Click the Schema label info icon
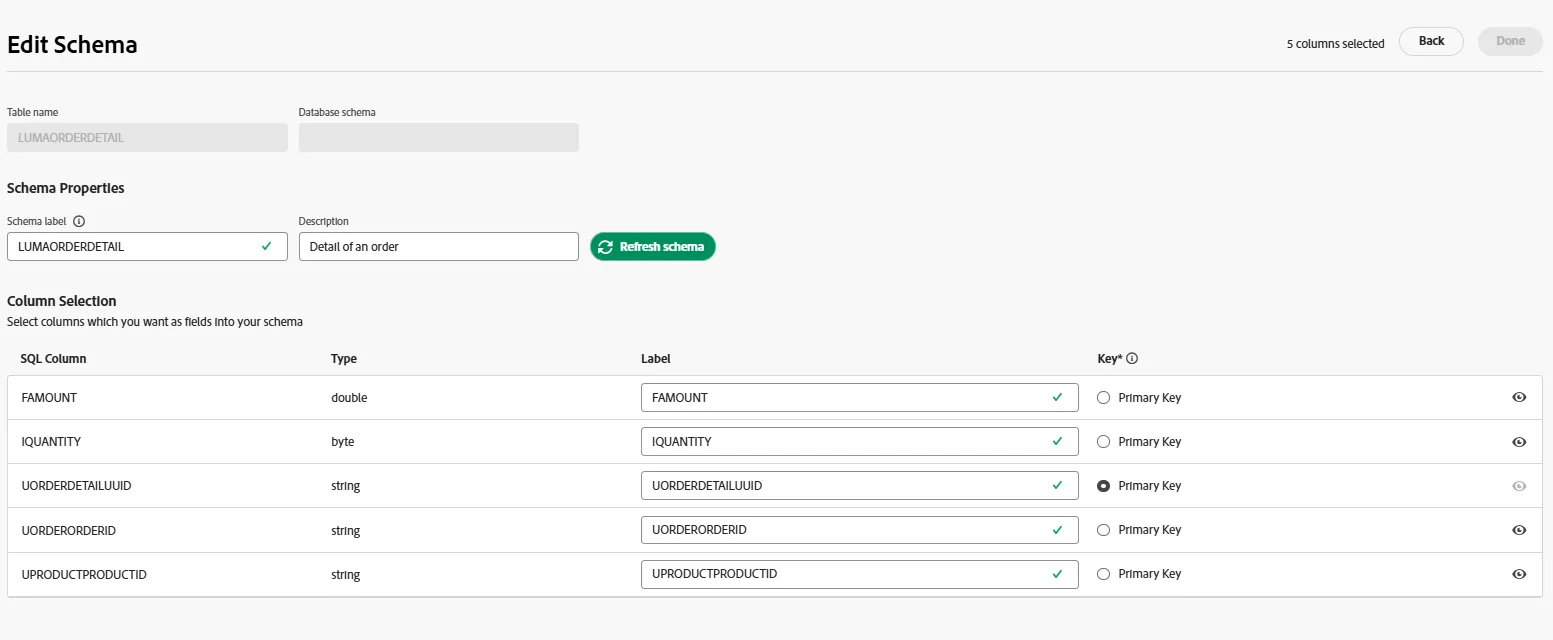This screenshot has height=640, width=1553. [x=79, y=222]
